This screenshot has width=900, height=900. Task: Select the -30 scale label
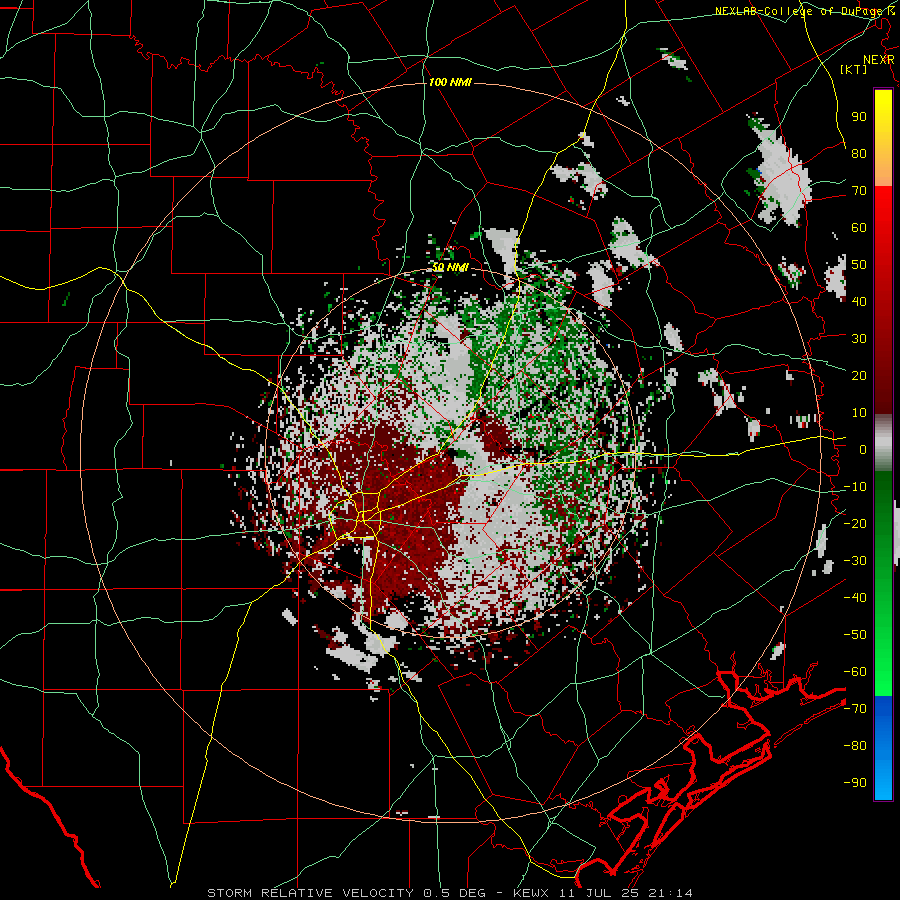coord(855,560)
